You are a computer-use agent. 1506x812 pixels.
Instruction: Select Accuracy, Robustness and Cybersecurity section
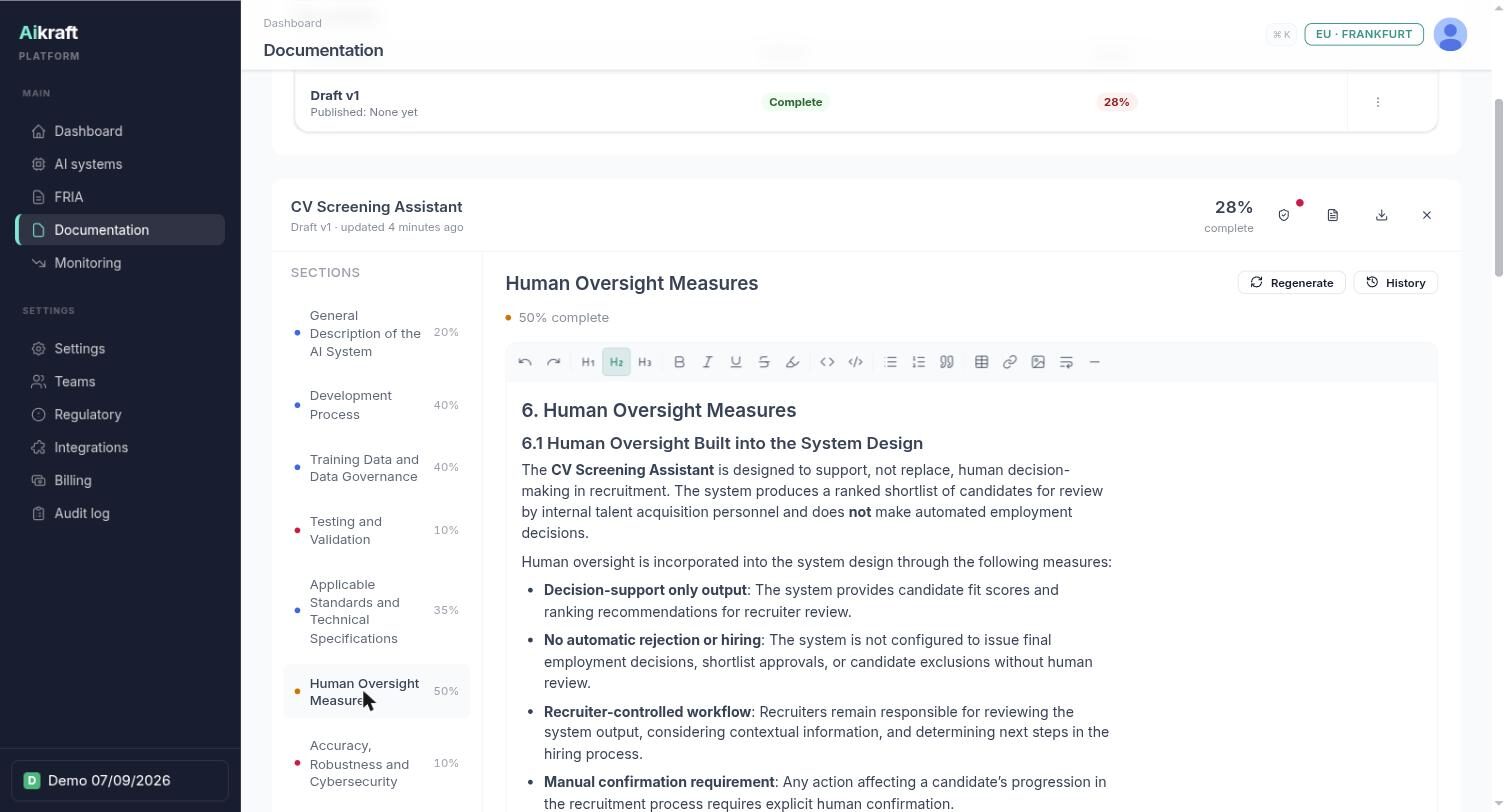click(x=376, y=763)
